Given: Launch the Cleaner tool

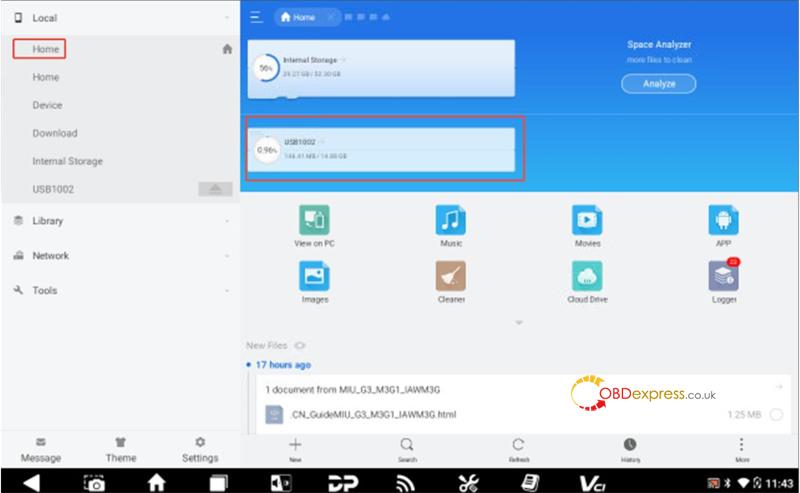Looking at the screenshot, I should (451, 276).
